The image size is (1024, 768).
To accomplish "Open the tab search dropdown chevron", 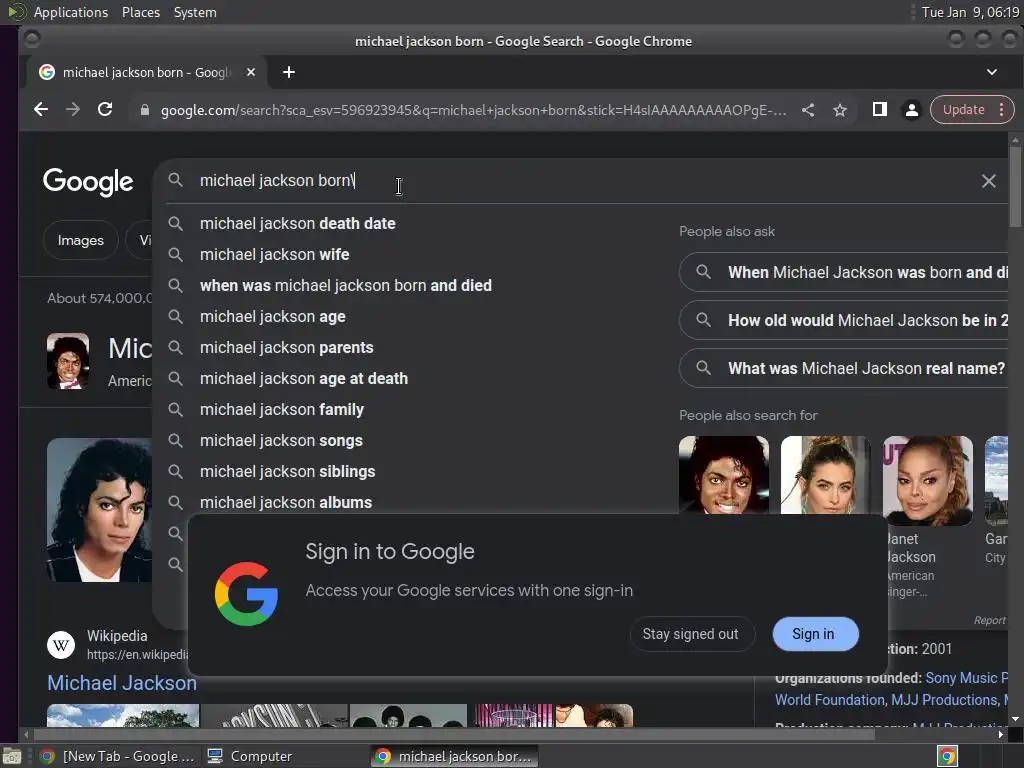I will tap(991, 72).
